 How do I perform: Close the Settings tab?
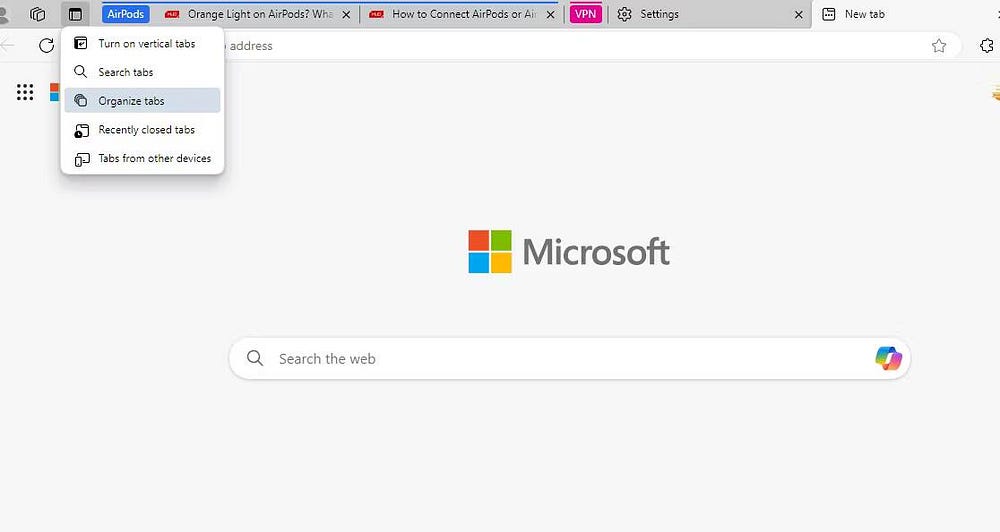[798, 14]
